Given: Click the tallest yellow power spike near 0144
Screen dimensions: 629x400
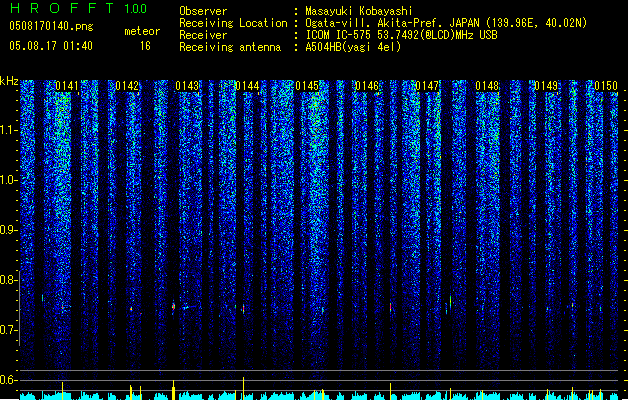Looking at the screenshot, I should coord(243,388).
